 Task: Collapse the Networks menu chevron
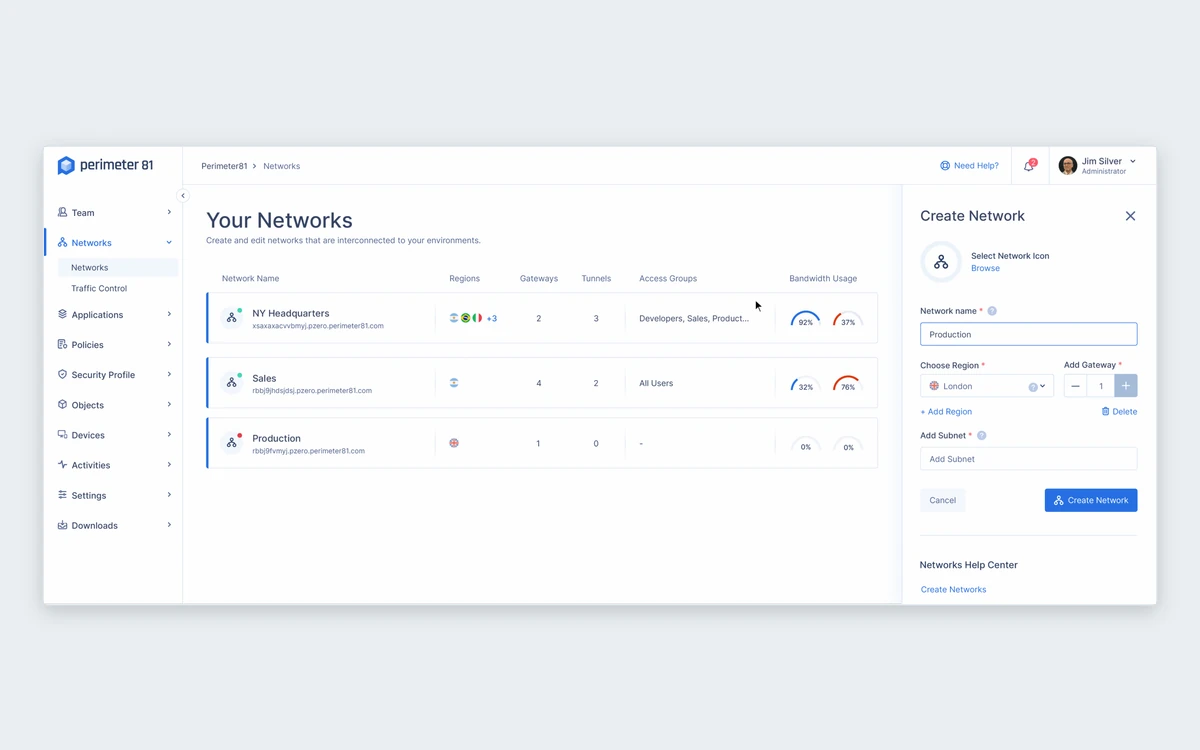click(169, 243)
